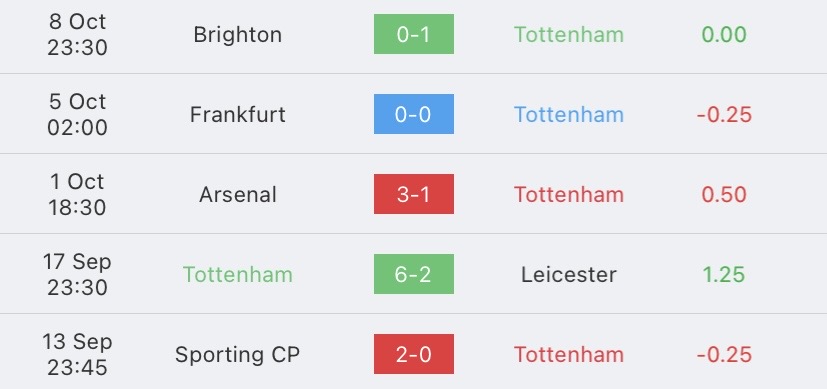Viewport: 827px width, 389px height.
Task: Open the Sporting CP 2-0 score badge
Action: click(x=414, y=354)
